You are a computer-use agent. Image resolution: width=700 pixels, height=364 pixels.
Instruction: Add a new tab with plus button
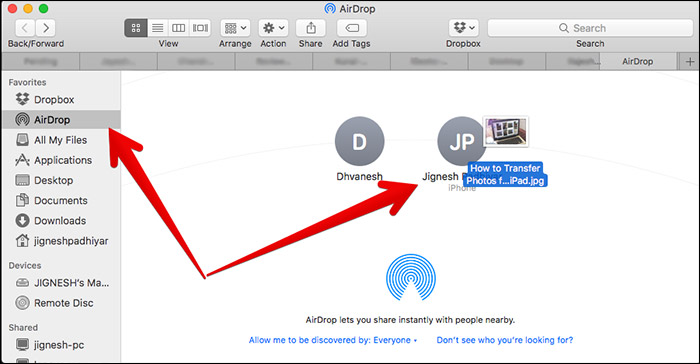pos(690,62)
